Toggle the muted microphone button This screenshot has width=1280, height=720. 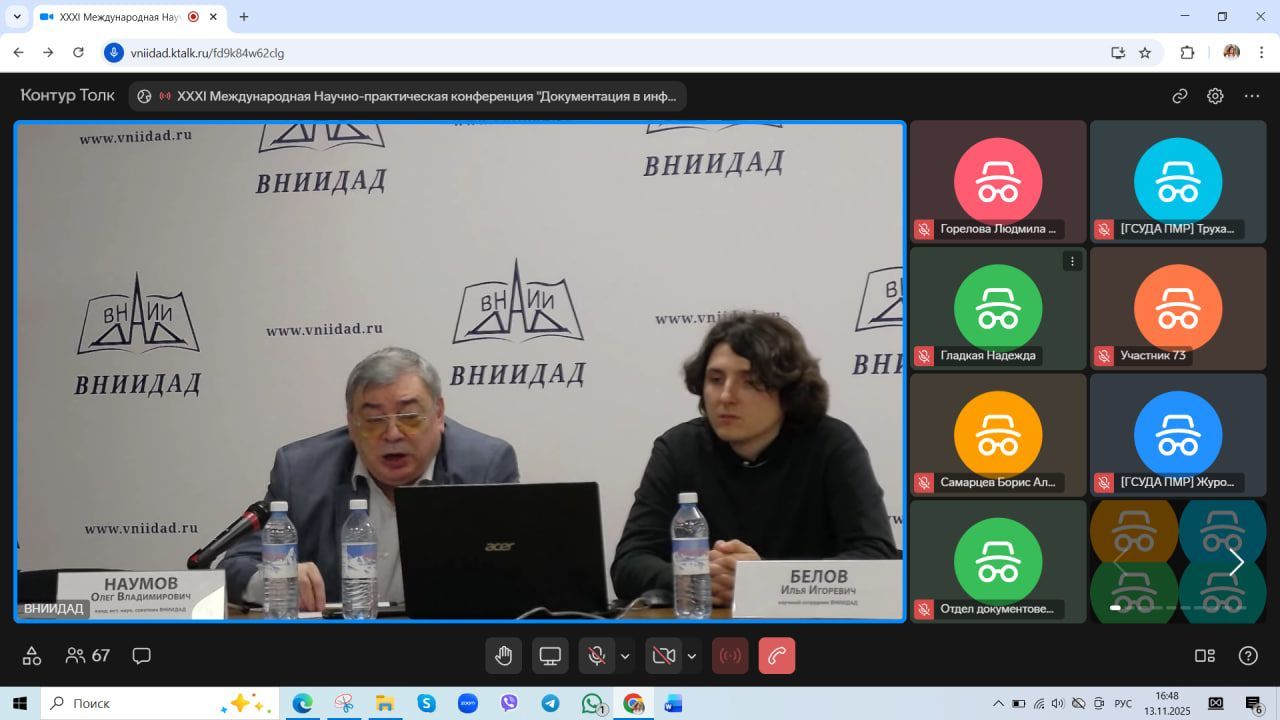coord(597,656)
